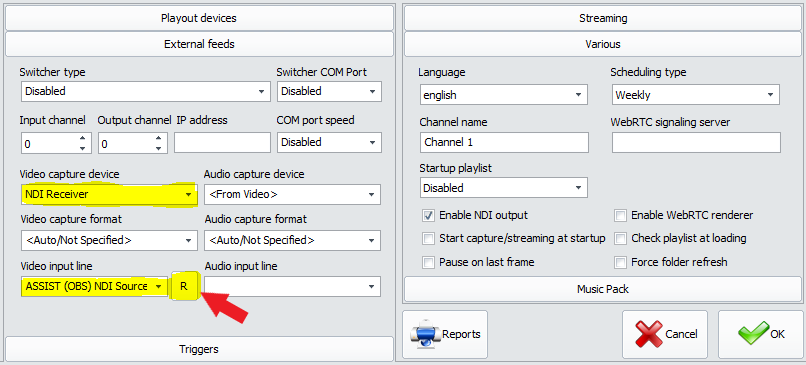Click the green checkmark OK icon
The width and height of the screenshot is (806, 365).
click(x=753, y=334)
